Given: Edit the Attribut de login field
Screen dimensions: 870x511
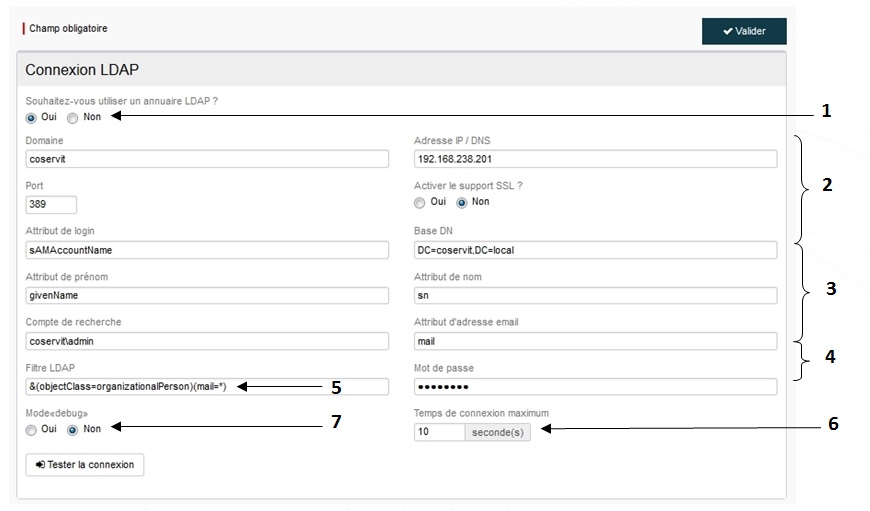Looking at the screenshot, I should [x=207, y=250].
